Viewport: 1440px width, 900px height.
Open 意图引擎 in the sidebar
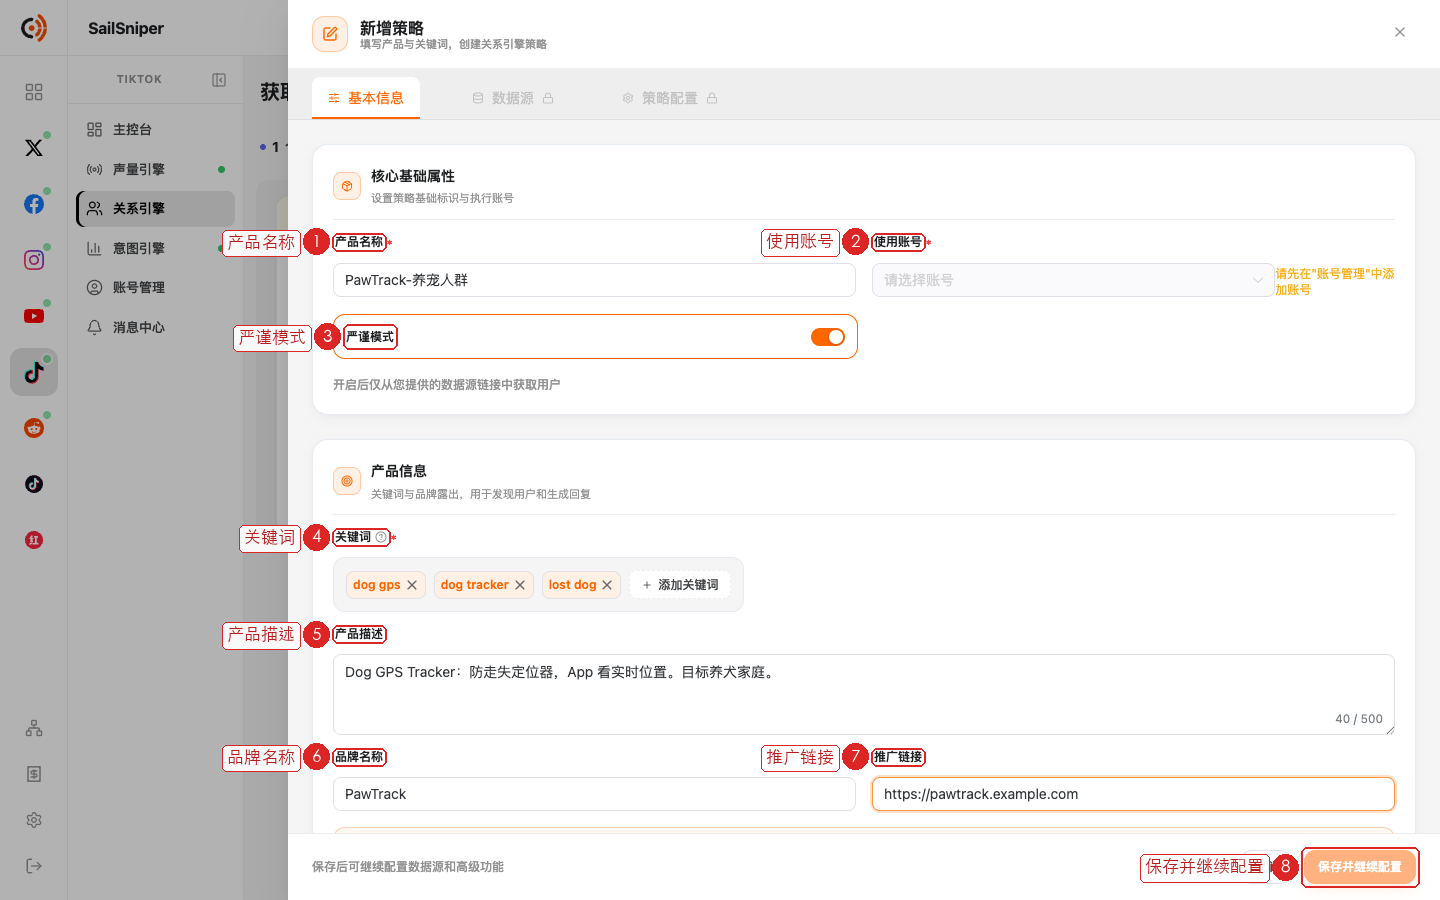point(156,248)
